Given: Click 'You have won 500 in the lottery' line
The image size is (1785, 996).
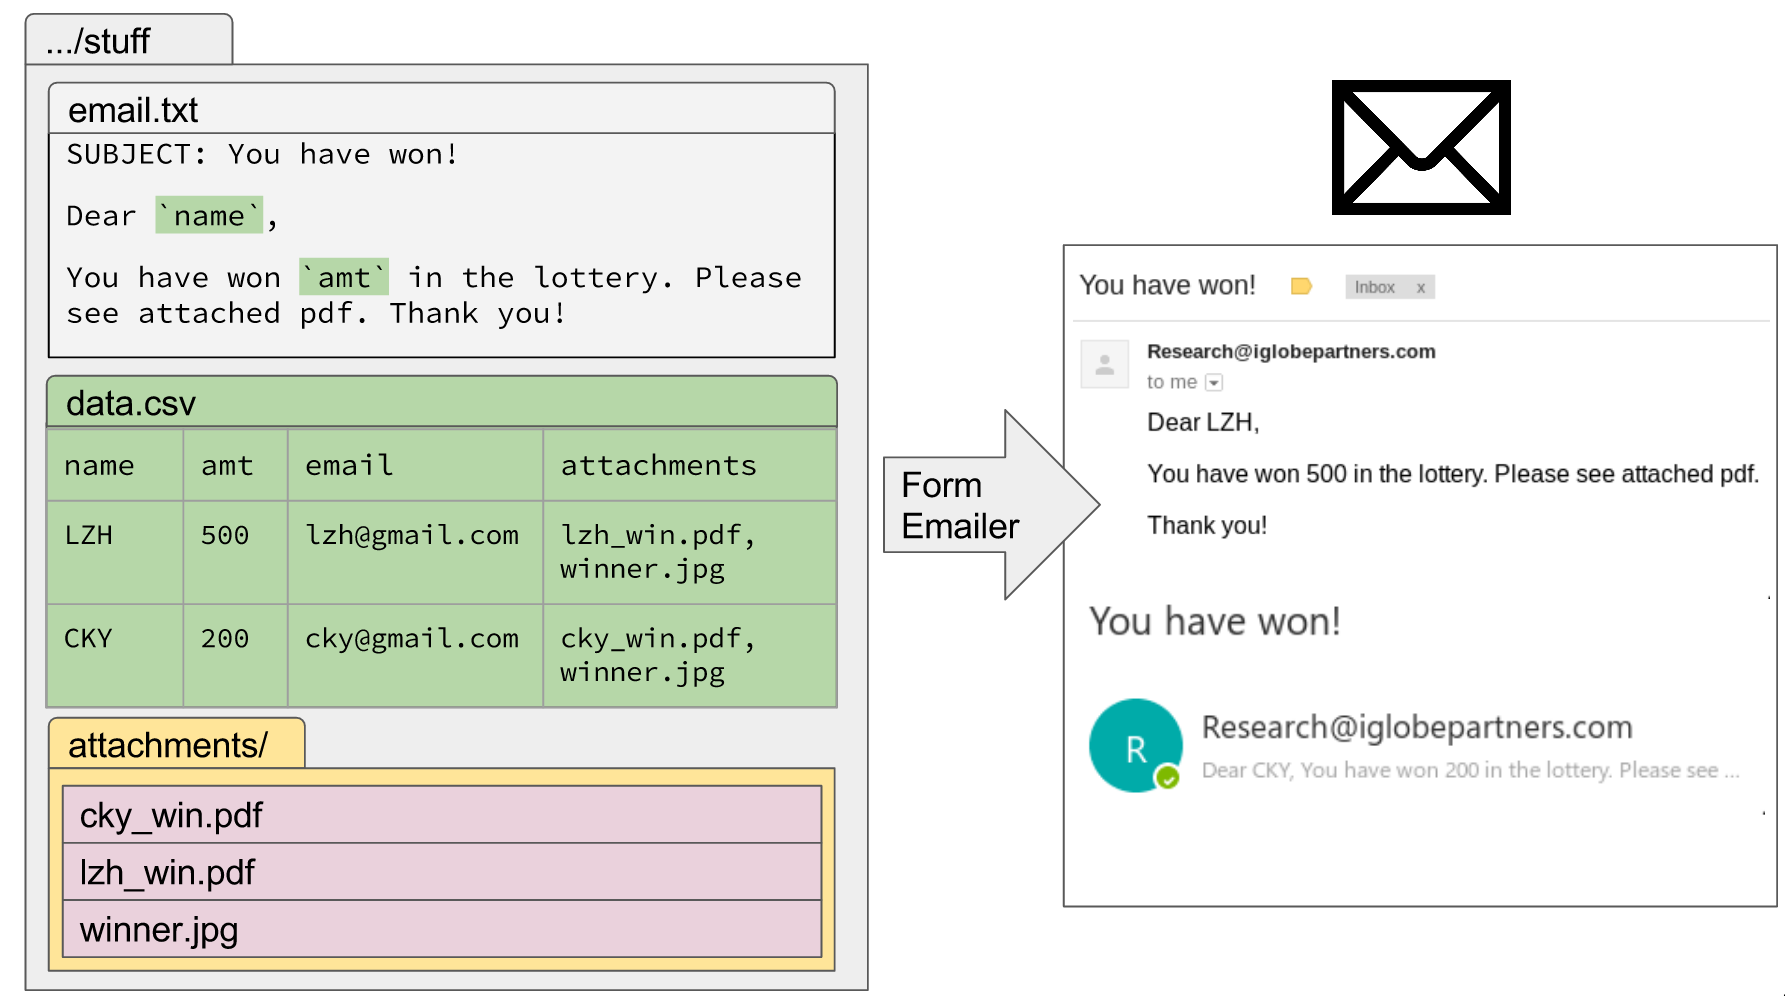Looking at the screenshot, I should [1453, 474].
